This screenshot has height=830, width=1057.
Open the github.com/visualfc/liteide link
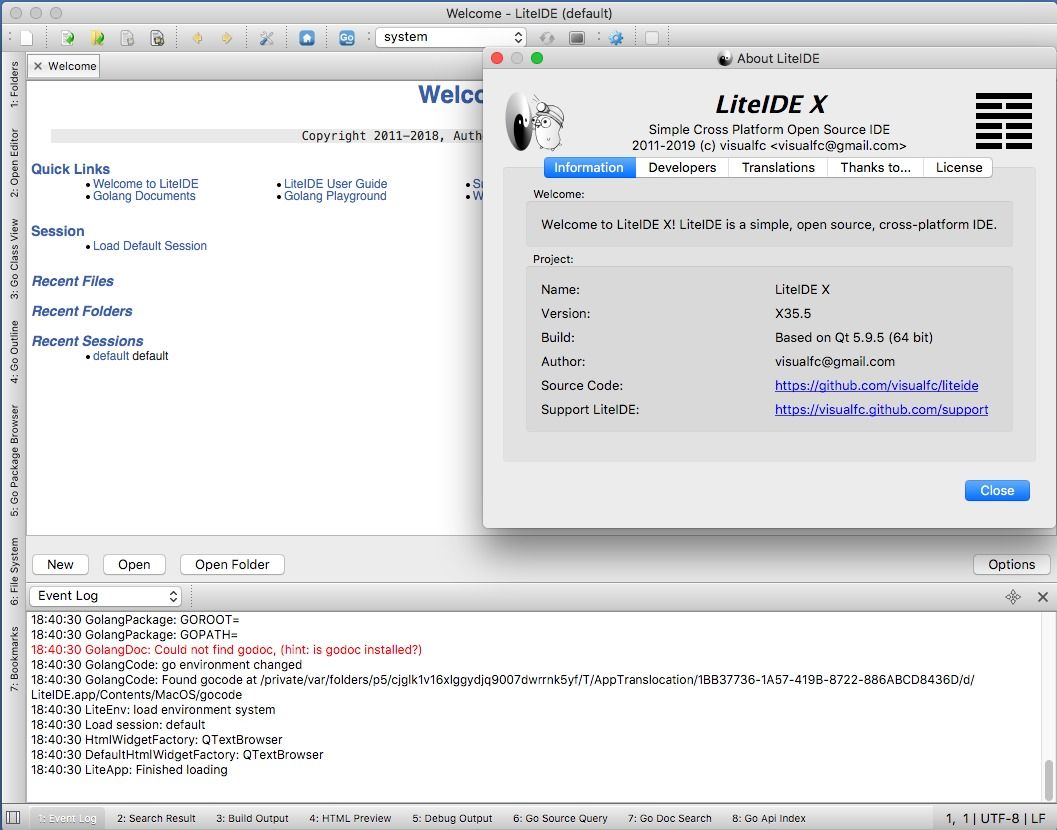point(876,386)
